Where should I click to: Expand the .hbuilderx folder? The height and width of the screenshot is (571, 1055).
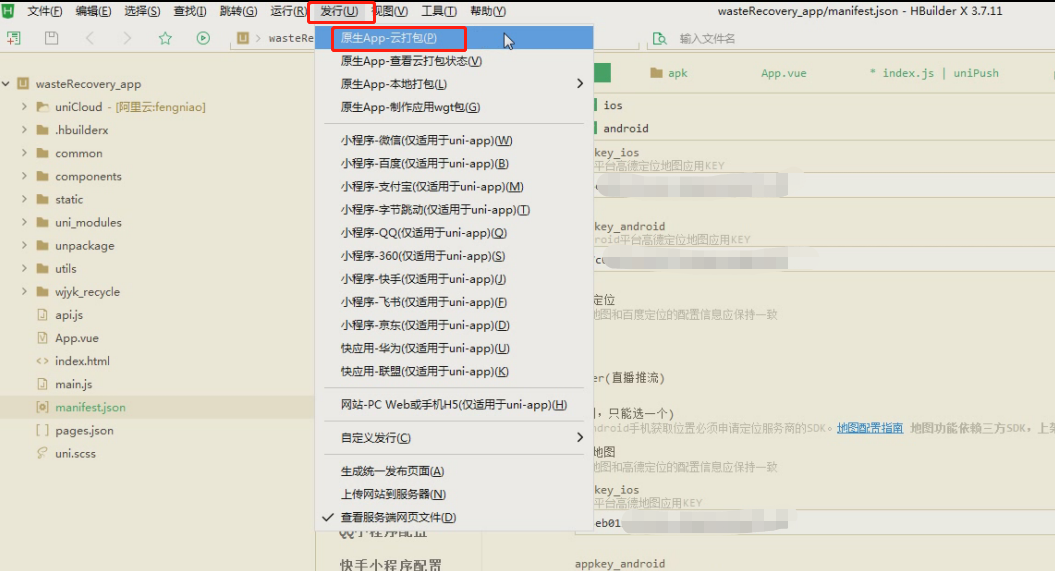(24, 130)
